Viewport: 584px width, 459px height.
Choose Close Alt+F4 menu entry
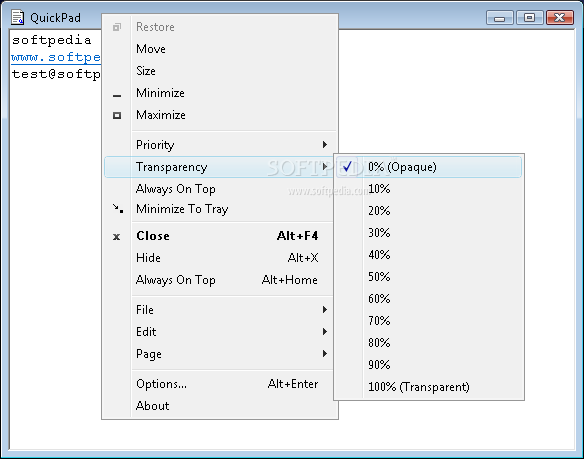point(220,236)
